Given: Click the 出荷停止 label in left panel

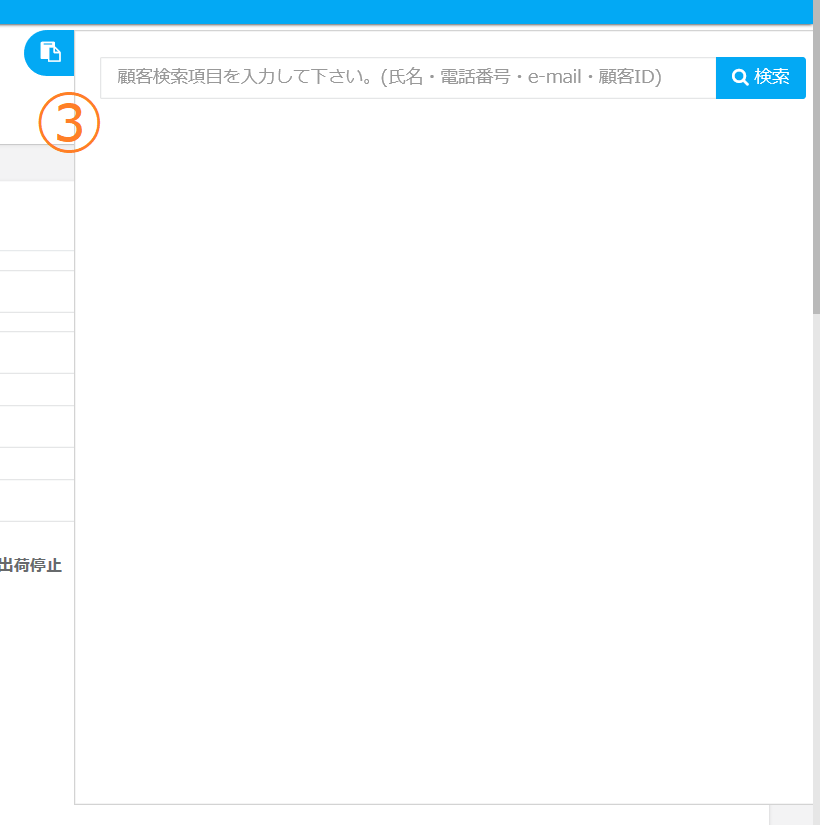Looking at the screenshot, I should [x=31, y=565].
